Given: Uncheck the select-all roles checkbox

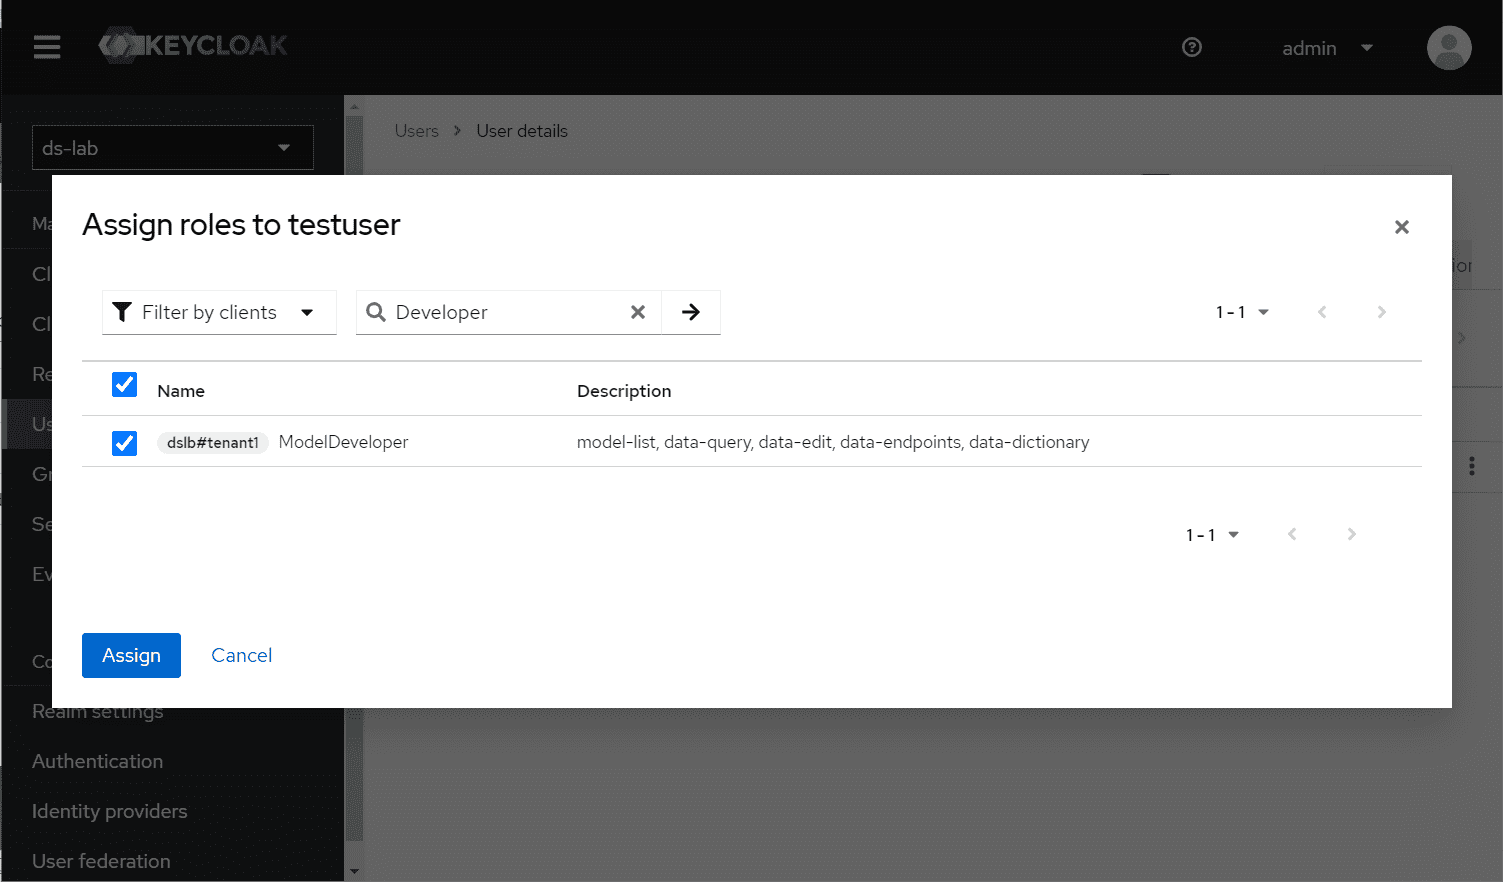Looking at the screenshot, I should tap(124, 384).
